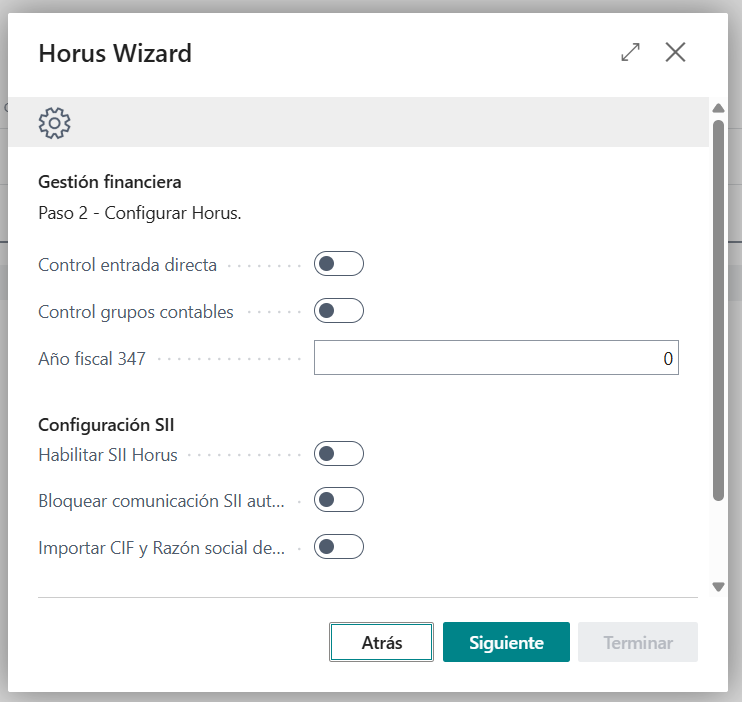Click the Gestión financiera heading
The image size is (742, 702).
point(110,182)
